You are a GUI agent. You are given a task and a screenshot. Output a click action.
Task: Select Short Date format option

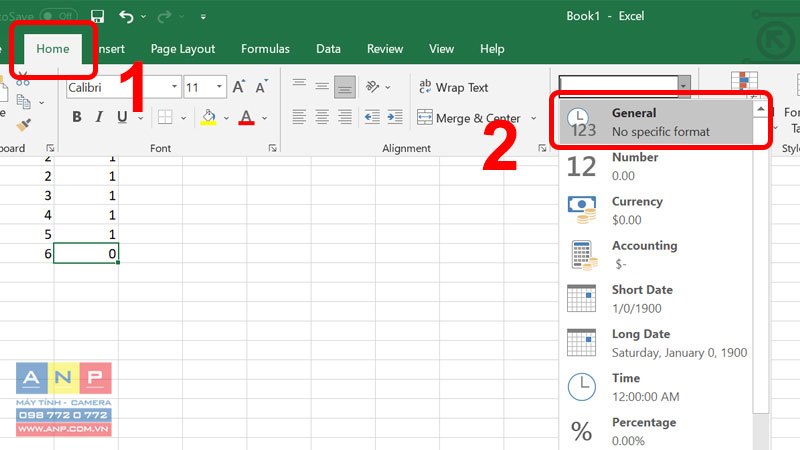(x=656, y=299)
